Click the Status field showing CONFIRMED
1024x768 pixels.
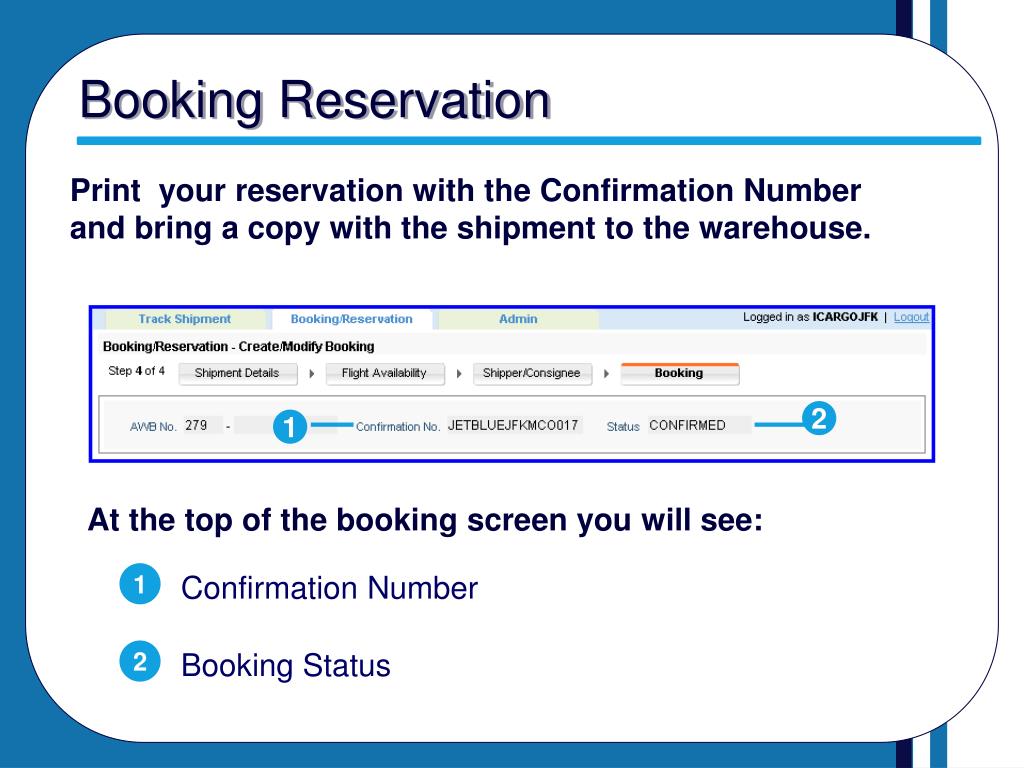point(699,426)
